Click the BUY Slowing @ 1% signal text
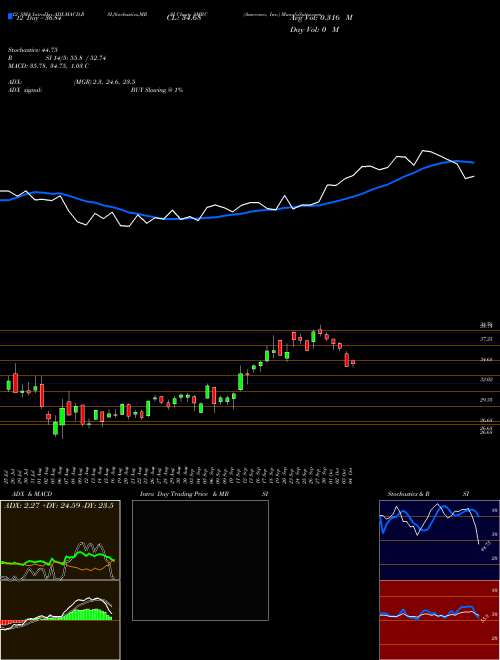The image size is (500, 660). pyautogui.click(x=157, y=90)
